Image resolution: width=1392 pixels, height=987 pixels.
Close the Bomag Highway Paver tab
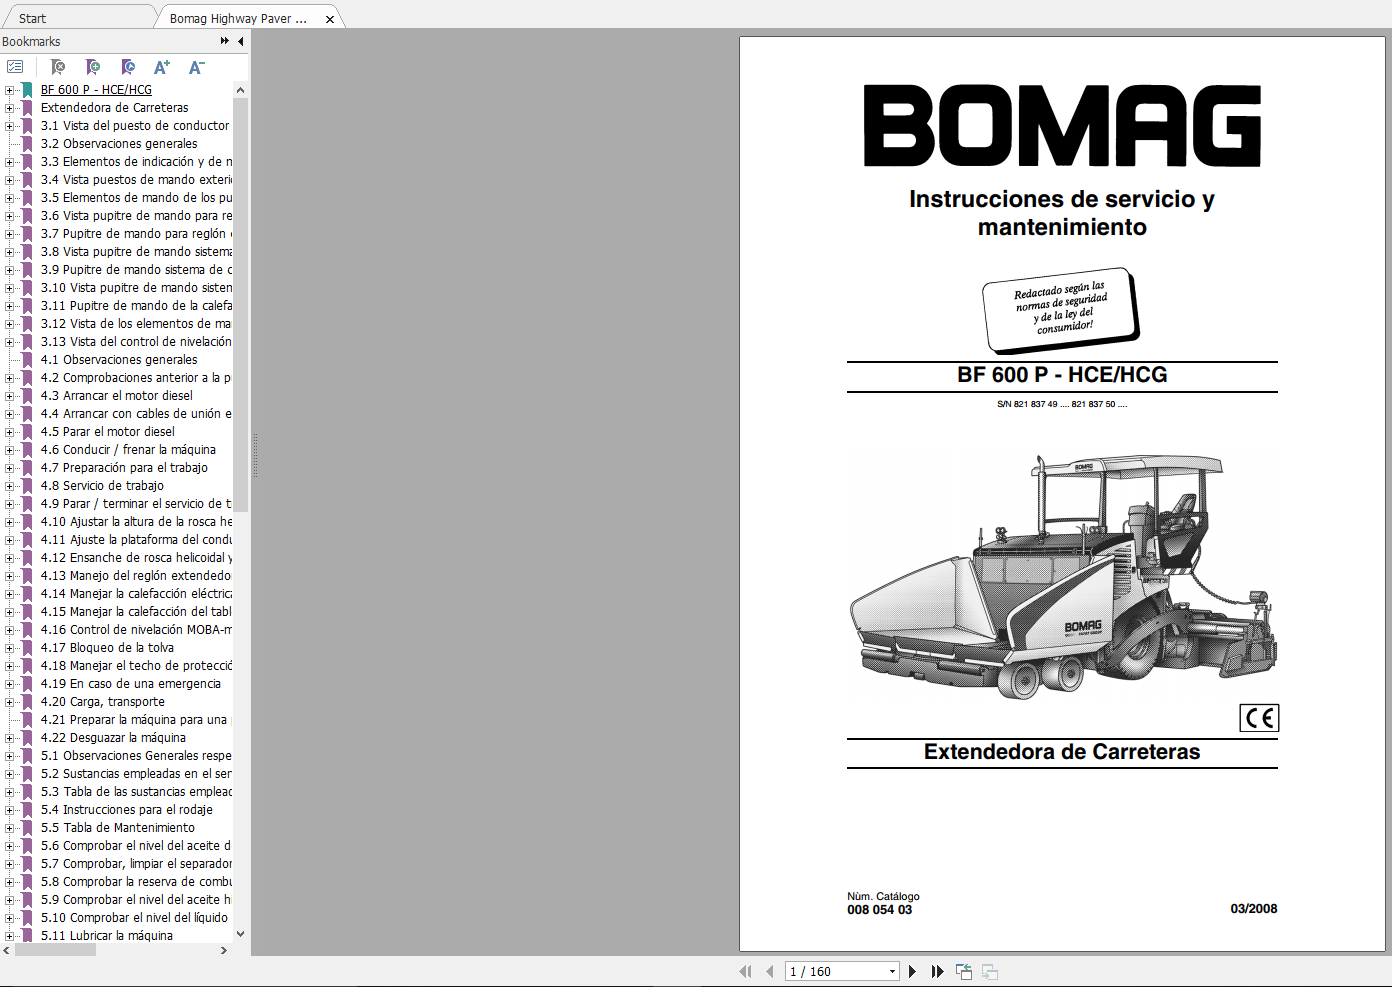pyautogui.click(x=330, y=19)
